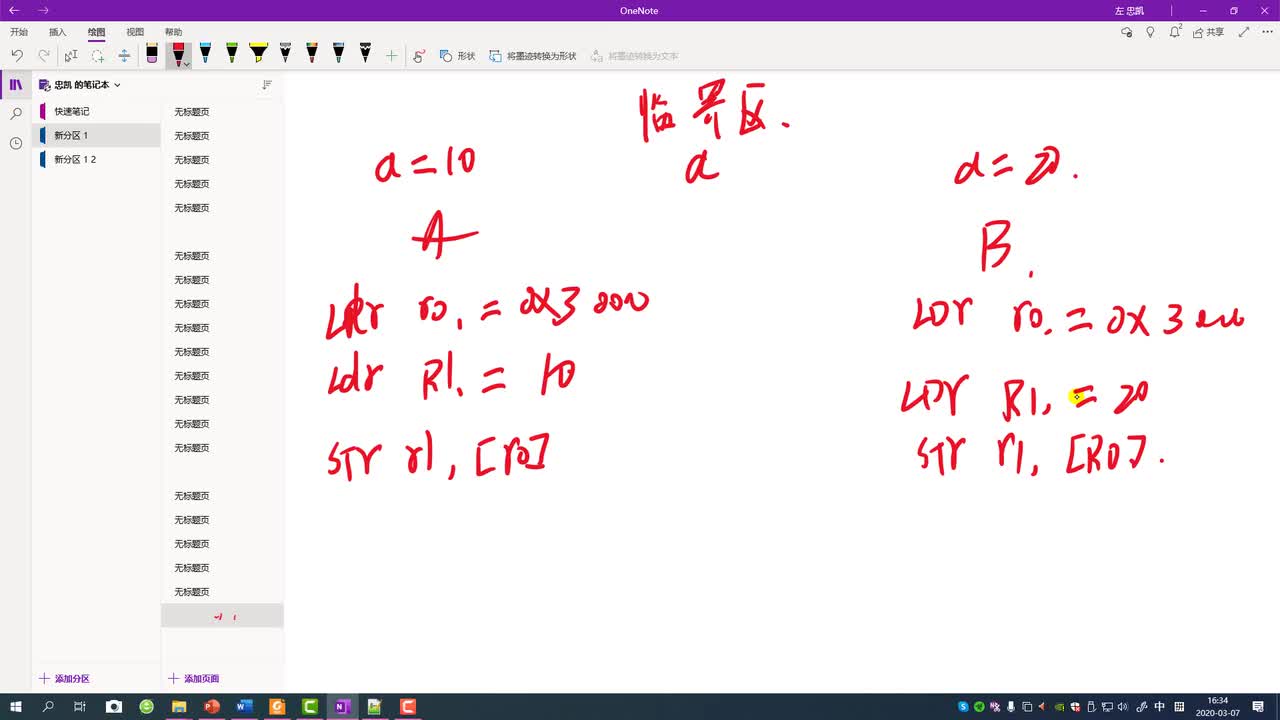Click 添加分区 to add section

tap(65, 678)
